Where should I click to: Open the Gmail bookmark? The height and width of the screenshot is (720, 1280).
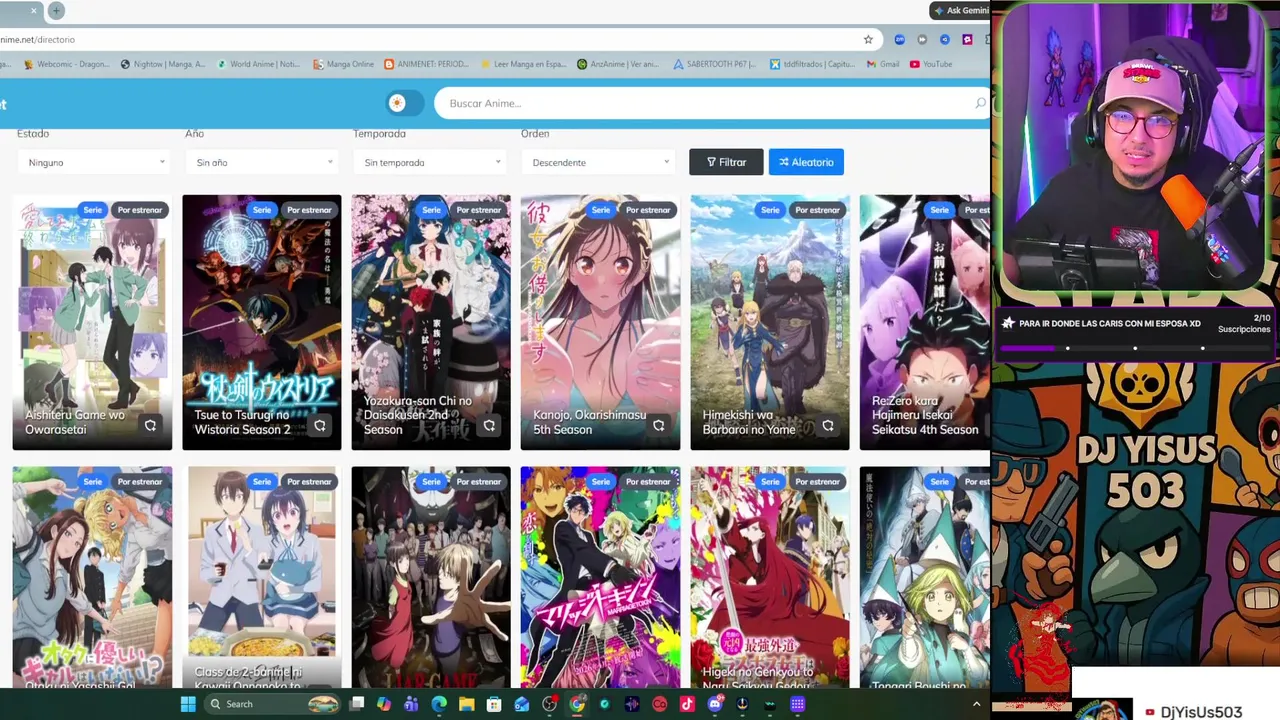coord(883,64)
